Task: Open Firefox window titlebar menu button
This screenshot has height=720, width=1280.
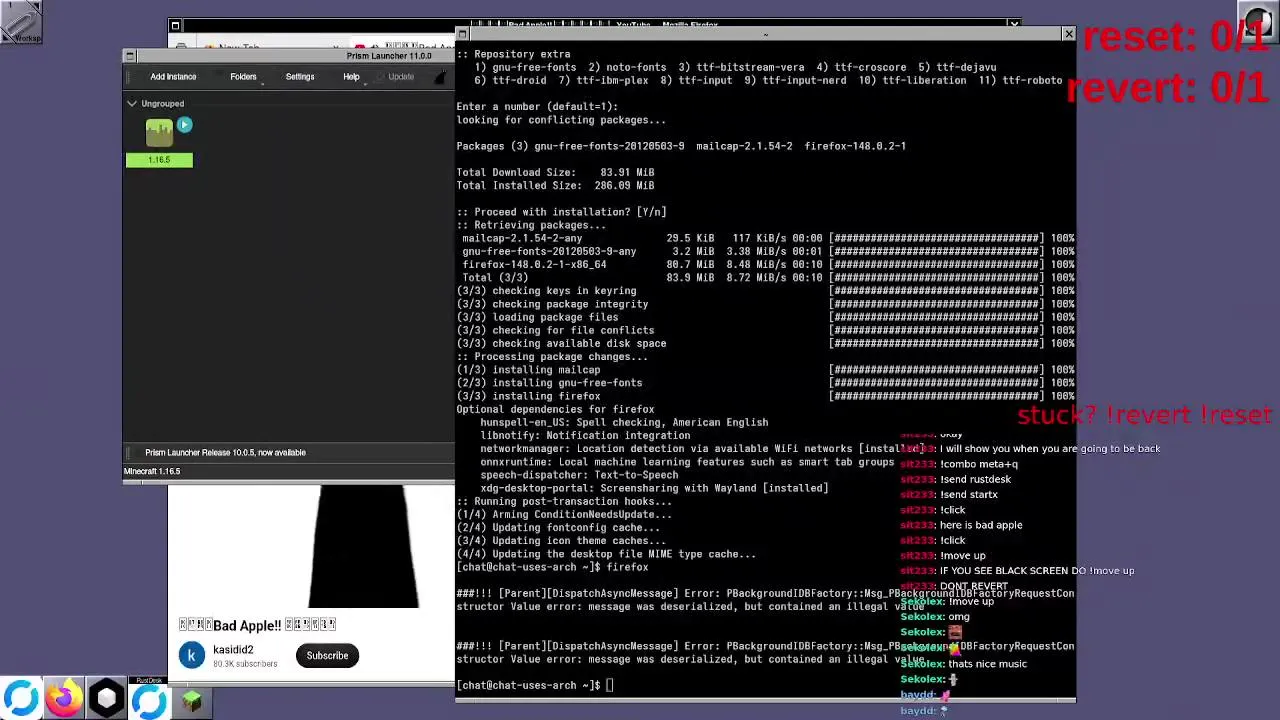Action: click(175, 26)
